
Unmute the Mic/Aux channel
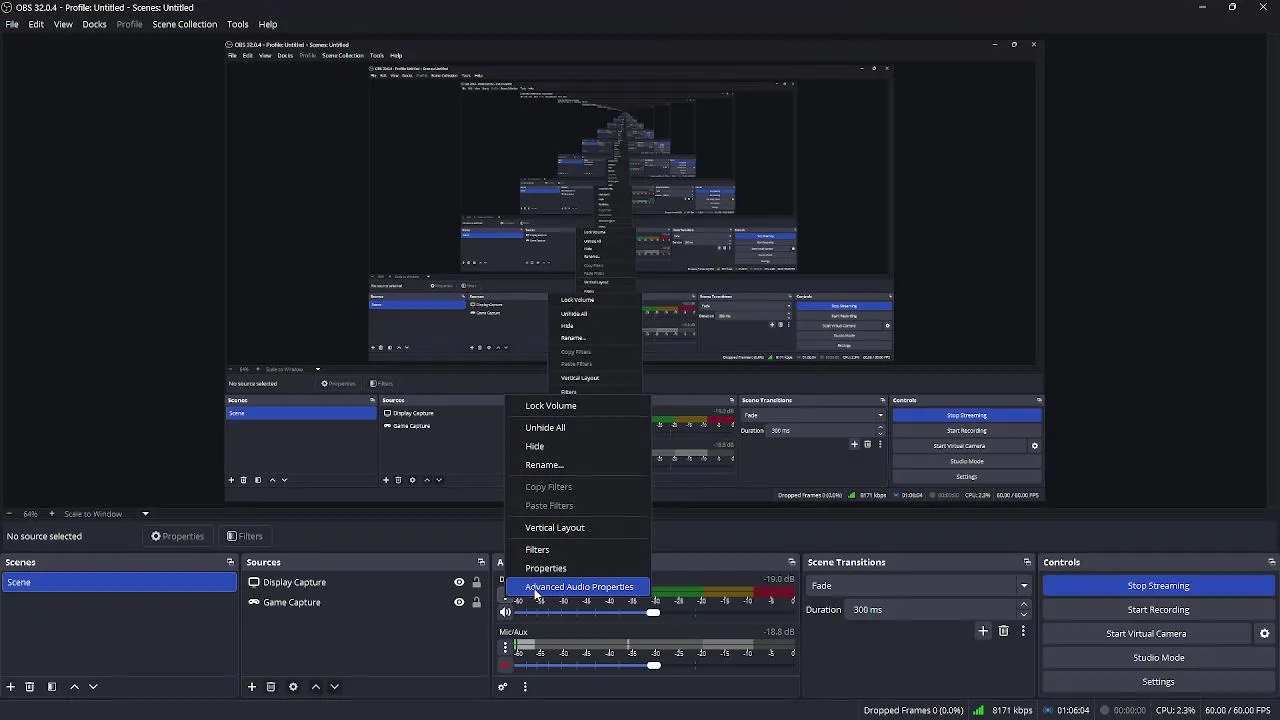(505, 665)
